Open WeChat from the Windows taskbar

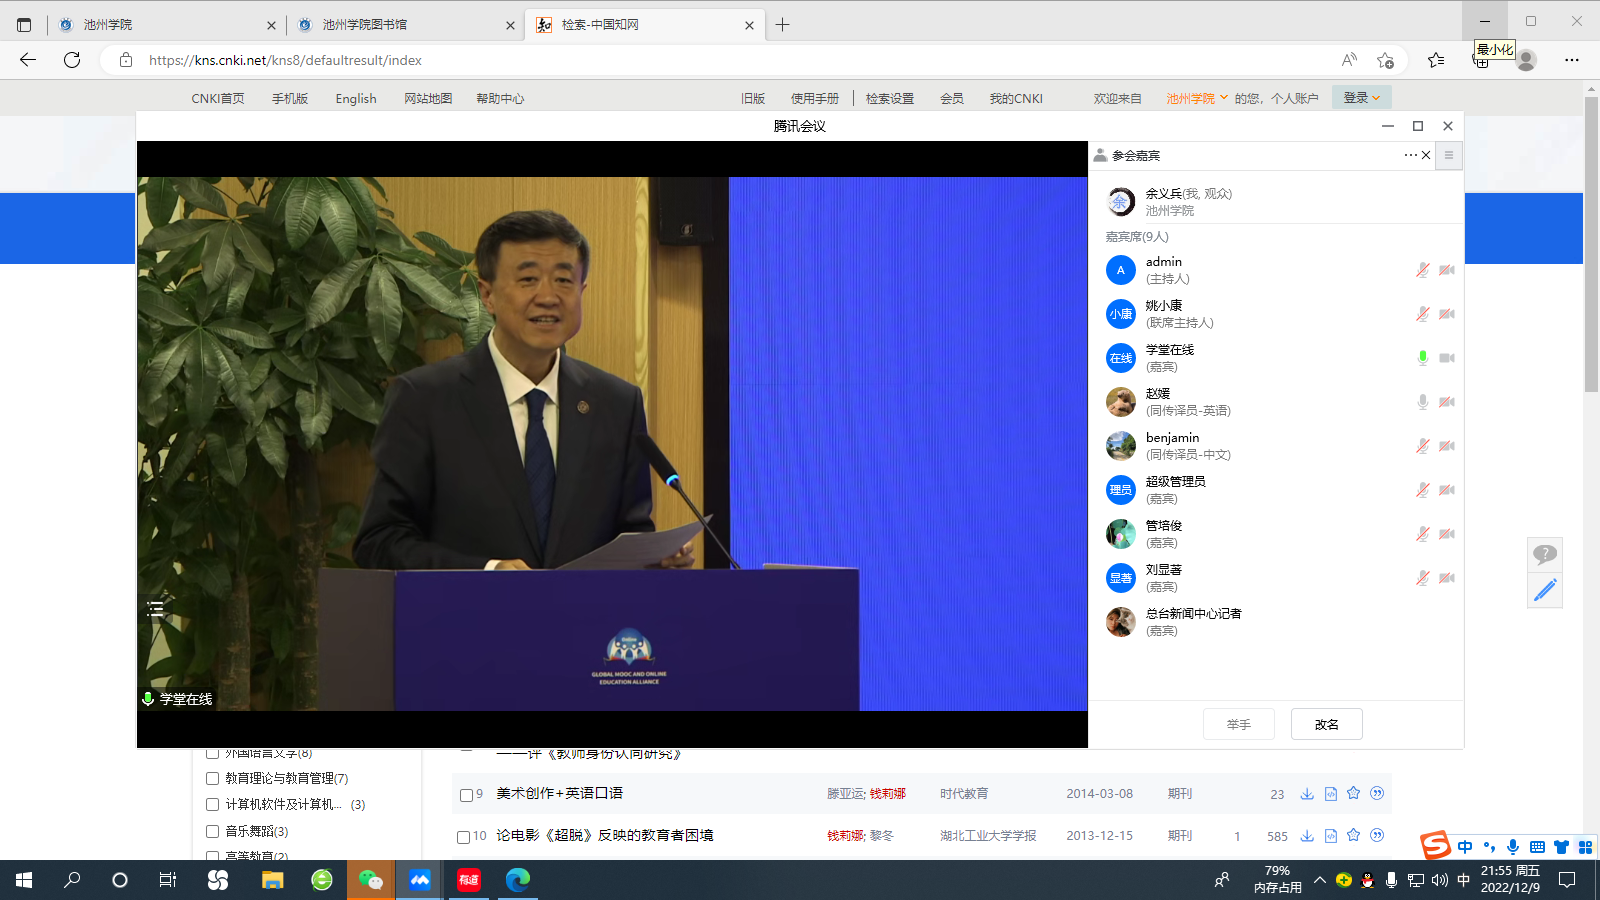(x=371, y=880)
